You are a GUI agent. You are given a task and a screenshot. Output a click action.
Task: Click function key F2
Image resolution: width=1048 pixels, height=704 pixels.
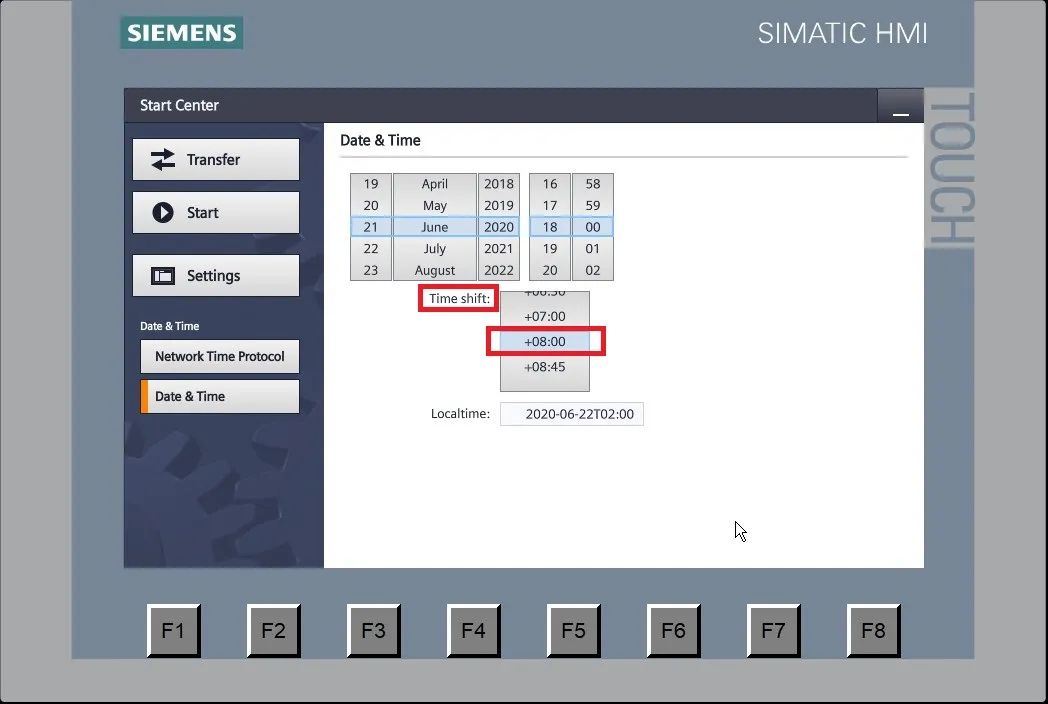tap(273, 630)
